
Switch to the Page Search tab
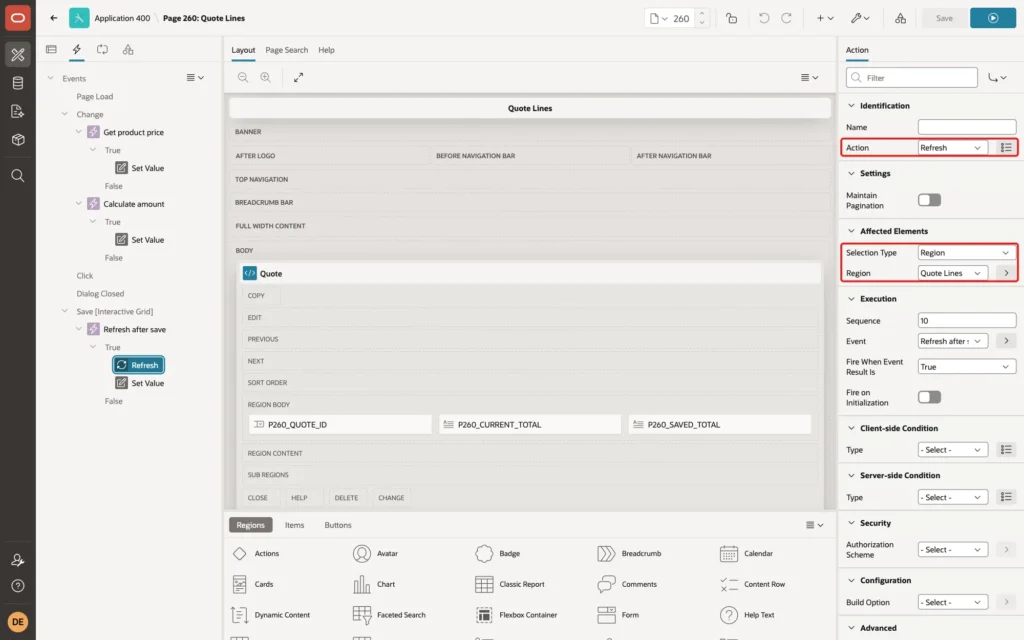(x=286, y=50)
